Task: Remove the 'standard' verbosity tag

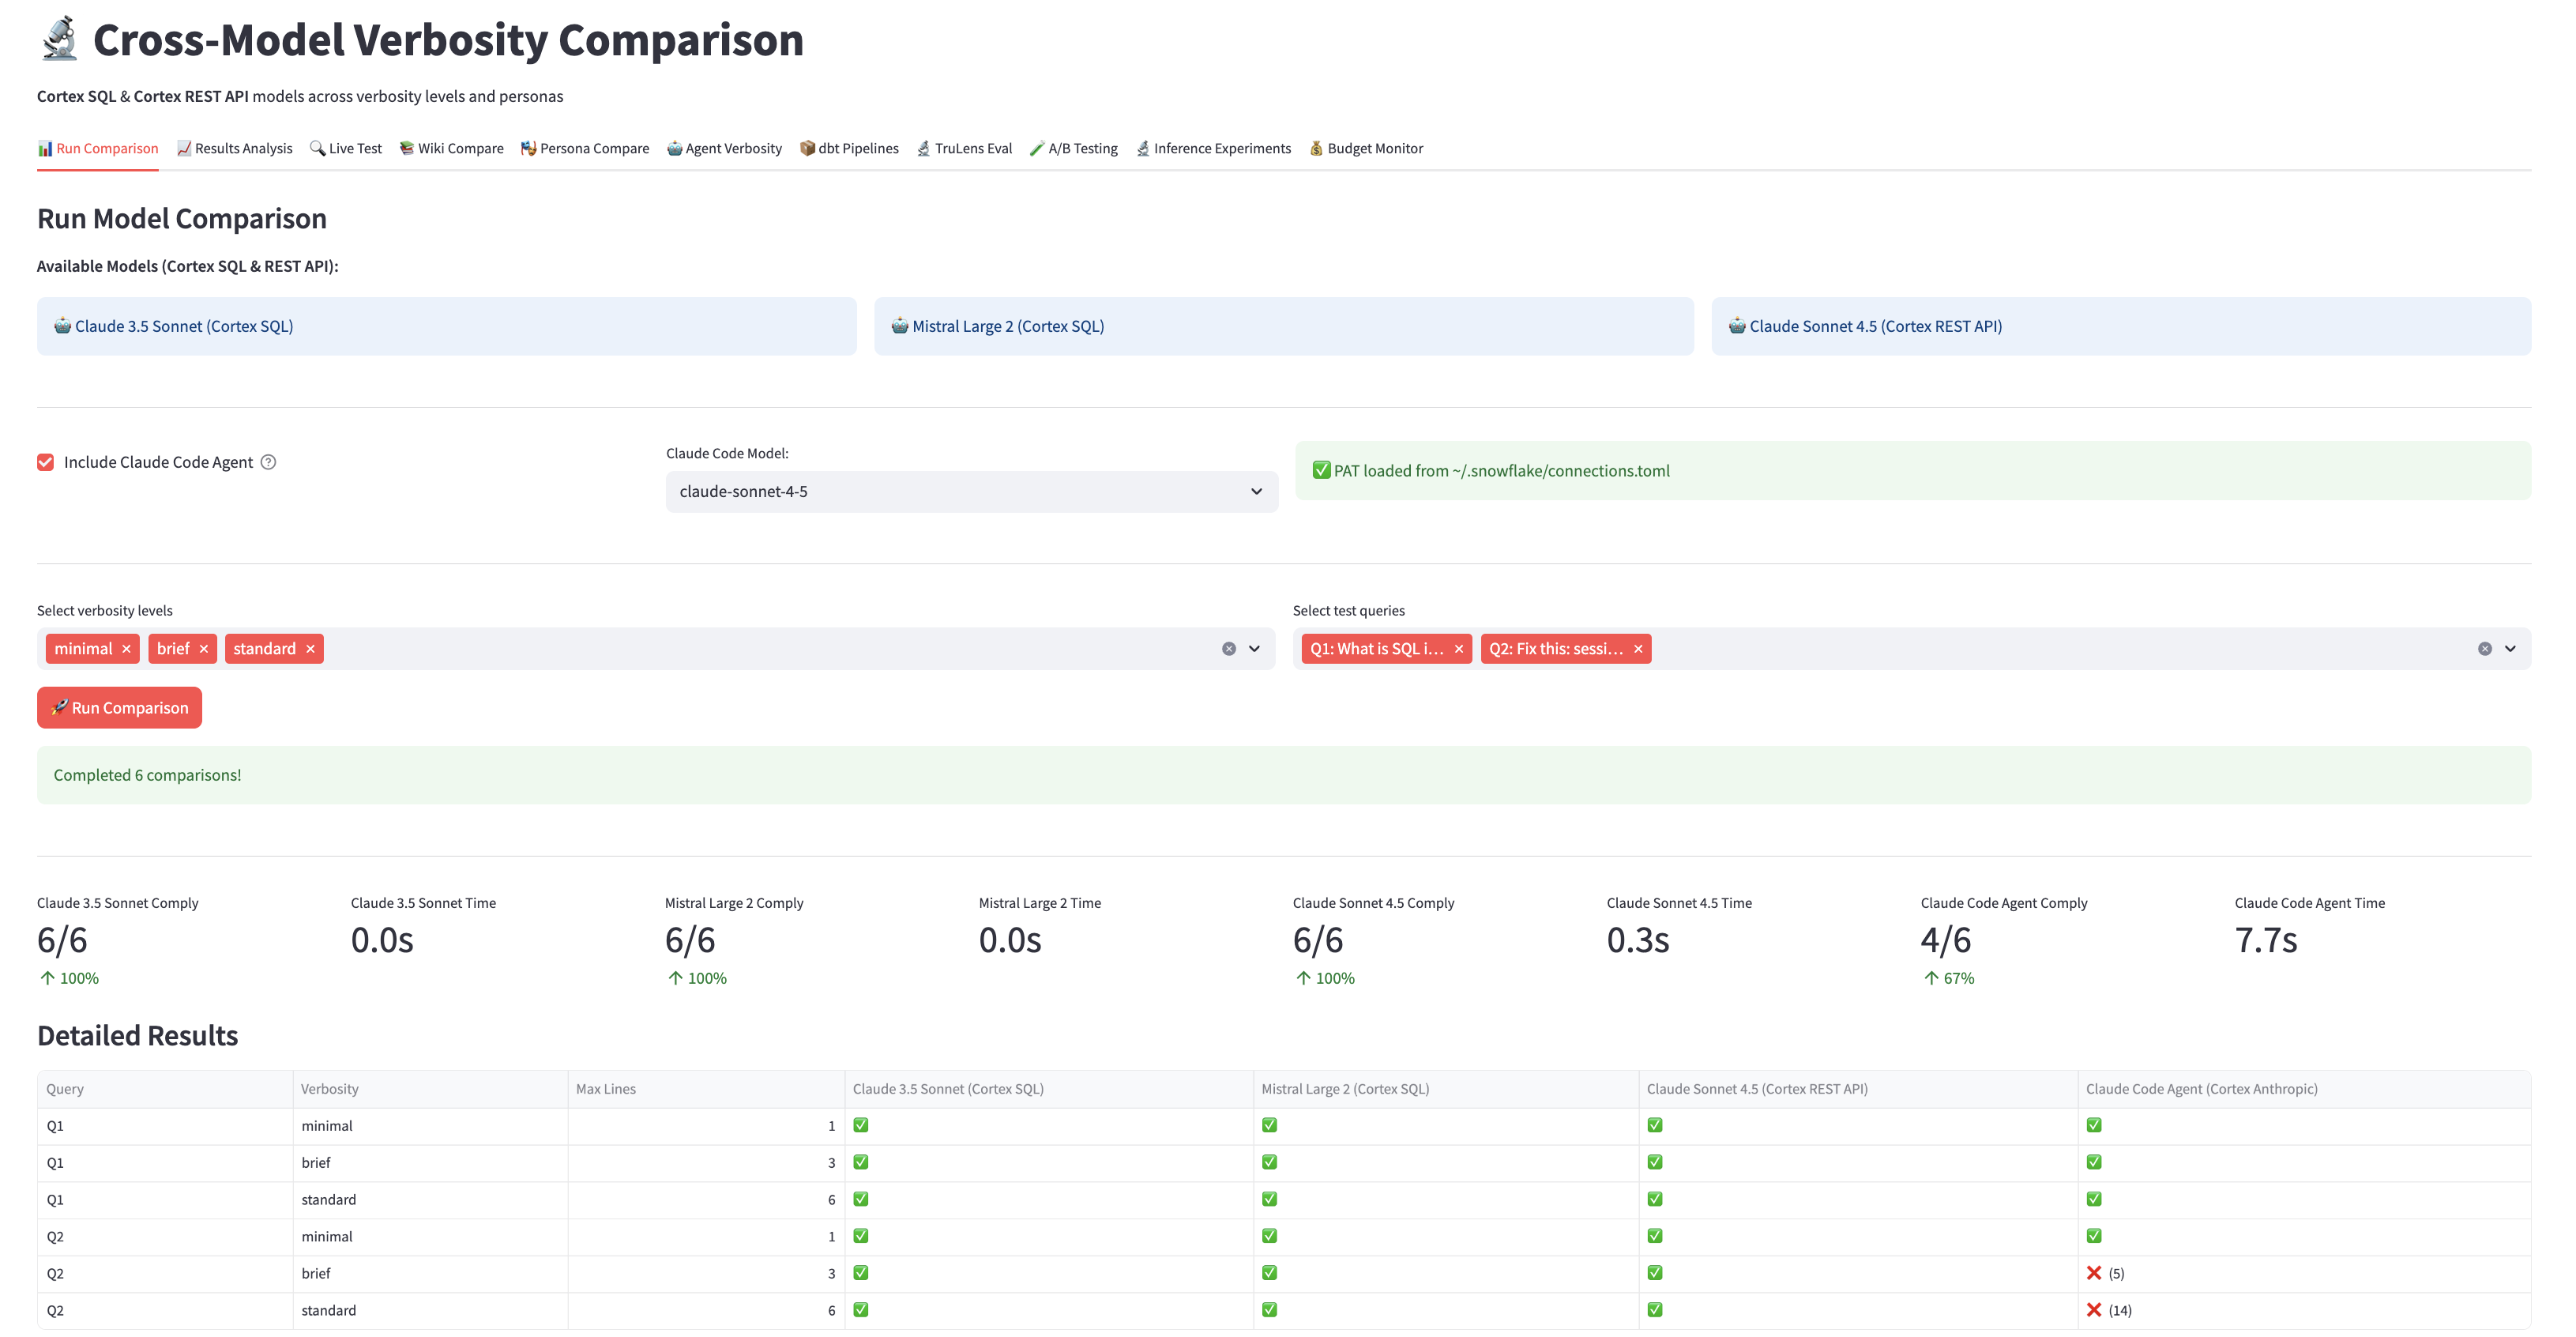Action: pos(310,649)
